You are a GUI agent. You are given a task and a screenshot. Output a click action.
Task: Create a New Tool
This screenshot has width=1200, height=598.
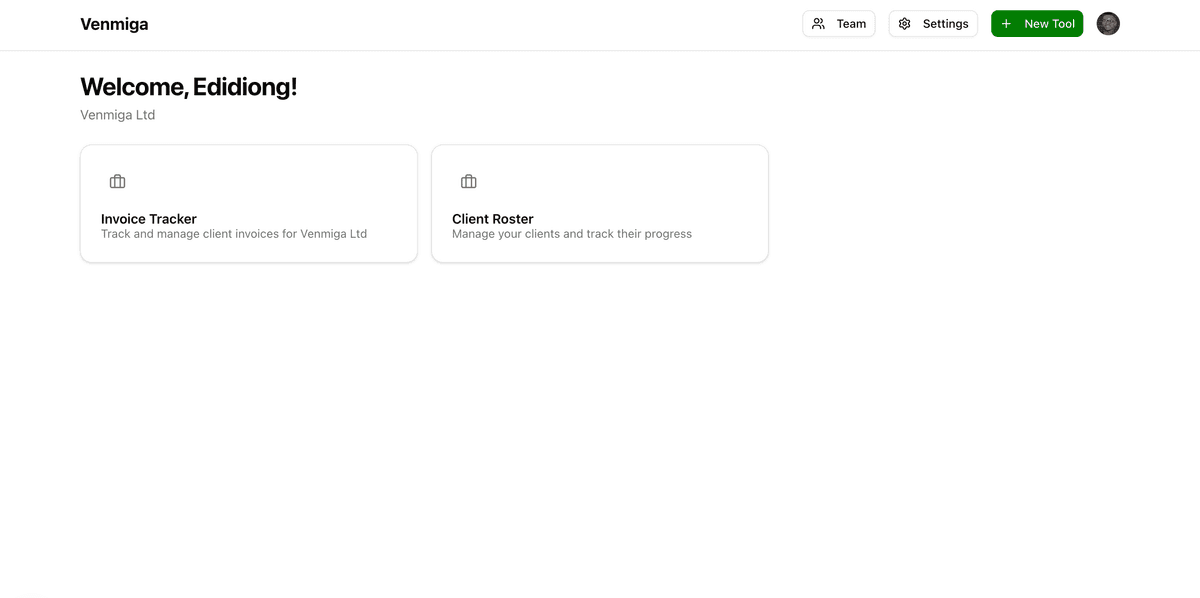(x=1037, y=24)
